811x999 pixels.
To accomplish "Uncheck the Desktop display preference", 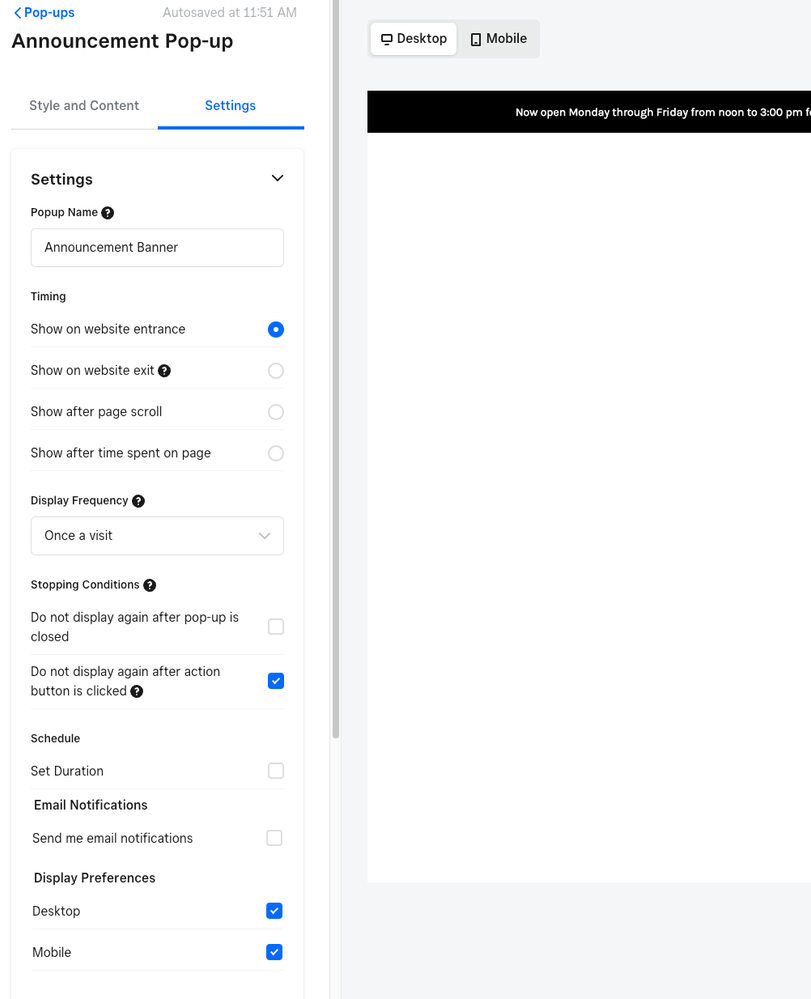I will point(275,911).
